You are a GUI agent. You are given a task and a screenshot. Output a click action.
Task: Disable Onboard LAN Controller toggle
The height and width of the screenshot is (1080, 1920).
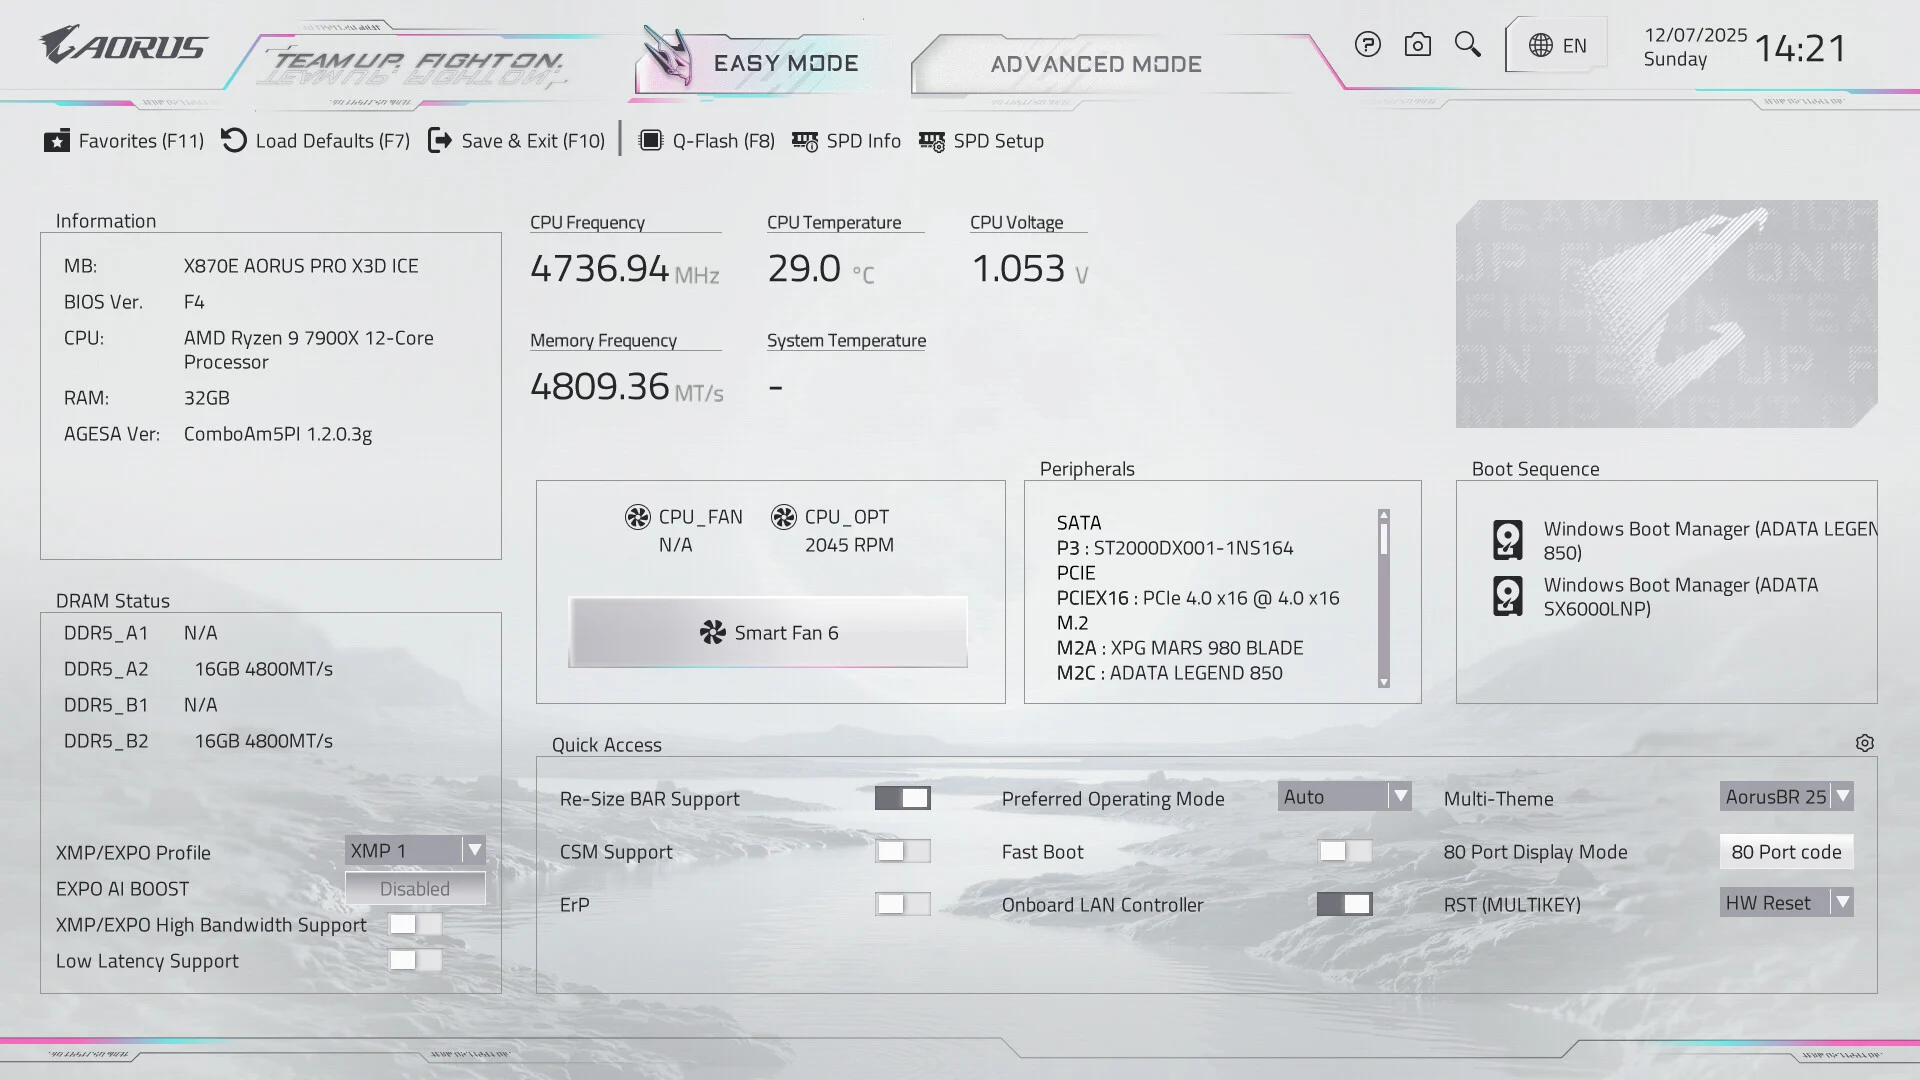click(1344, 904)
